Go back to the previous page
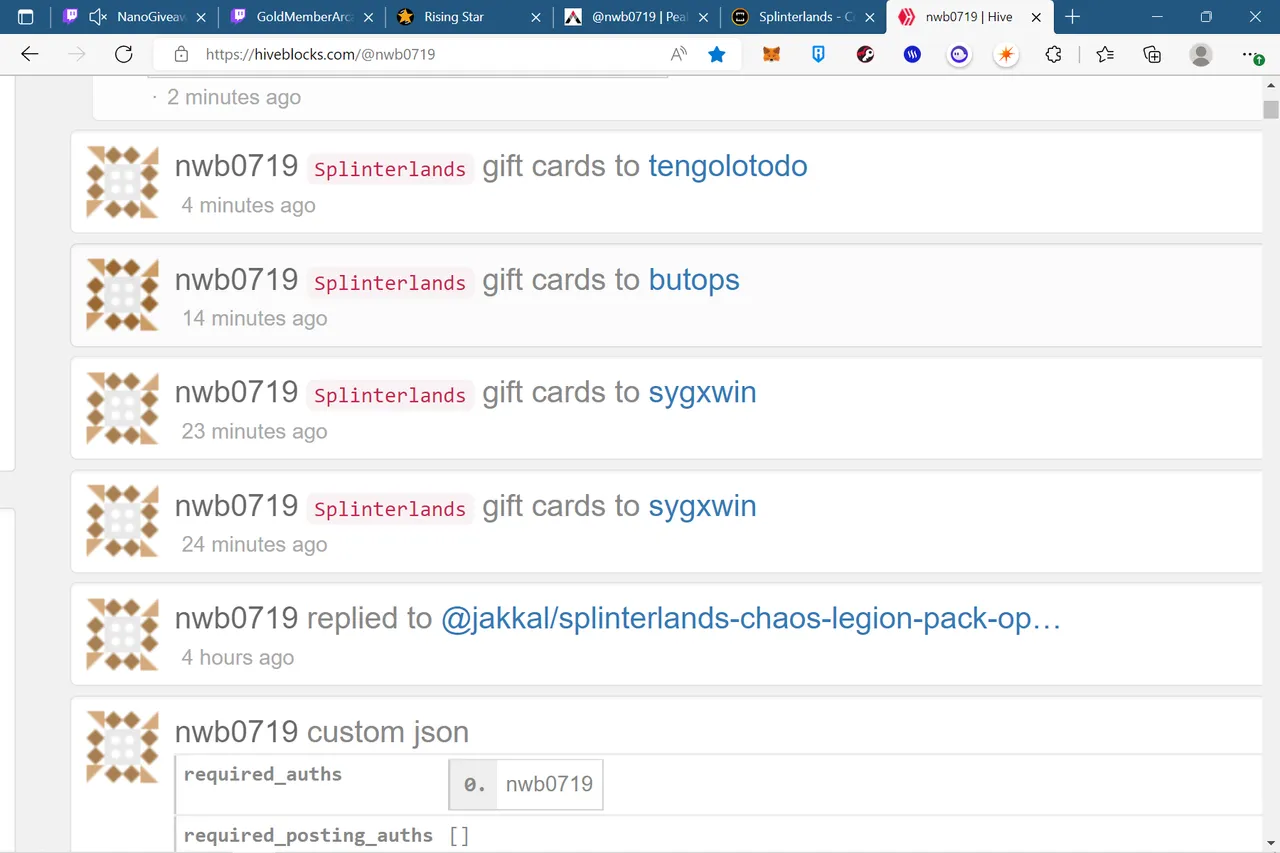The width and height of the screenshot is (1280, 853). tap(30, 55)
